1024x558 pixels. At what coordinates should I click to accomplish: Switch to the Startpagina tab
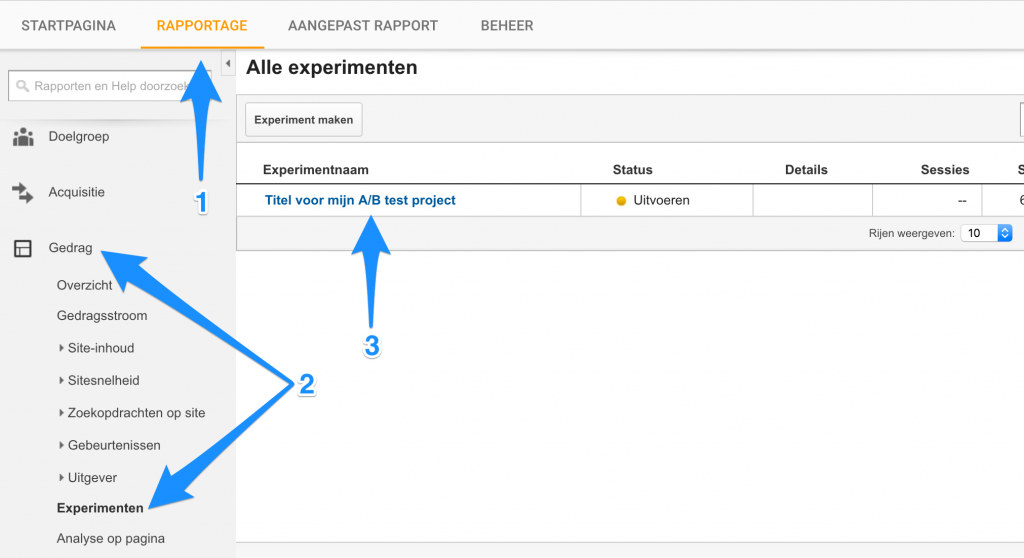point(68,26)
